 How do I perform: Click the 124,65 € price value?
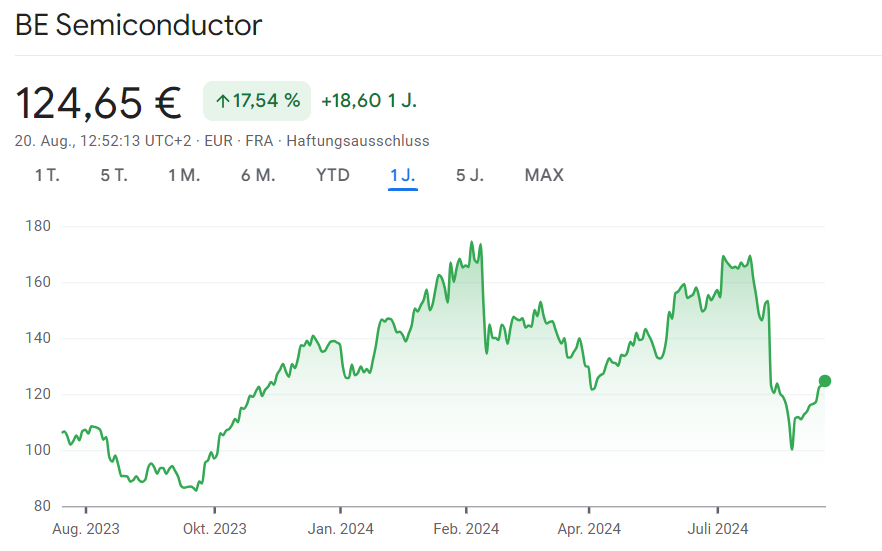pyautogui.click(x=98, y=103)
